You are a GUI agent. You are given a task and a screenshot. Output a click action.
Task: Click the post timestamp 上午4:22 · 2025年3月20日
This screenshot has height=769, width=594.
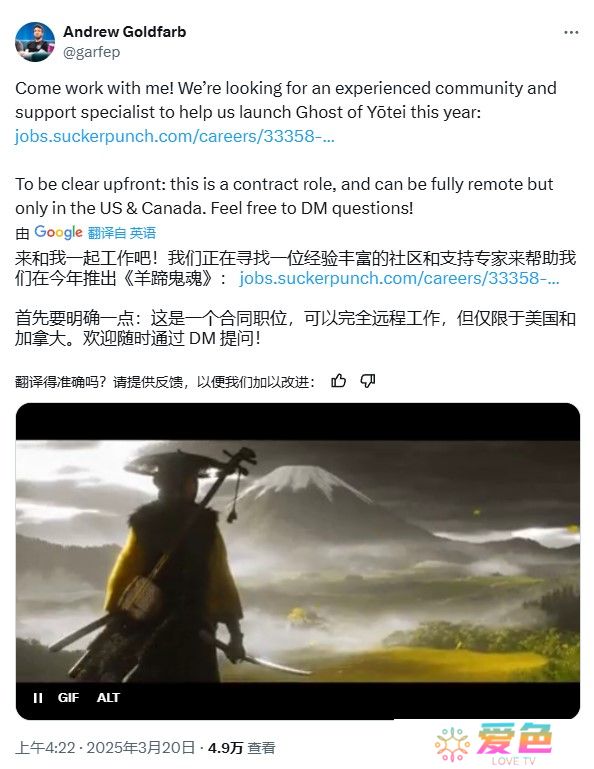pyautogui.click(x=105, y=747)
